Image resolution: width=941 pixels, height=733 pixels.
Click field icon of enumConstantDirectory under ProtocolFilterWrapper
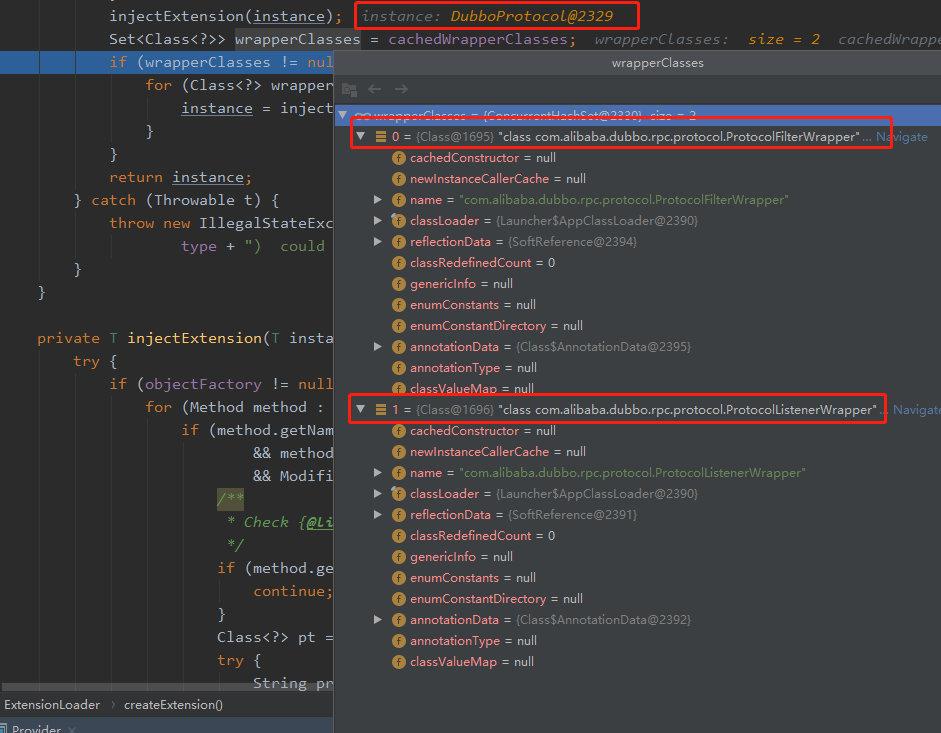point(398,326)
